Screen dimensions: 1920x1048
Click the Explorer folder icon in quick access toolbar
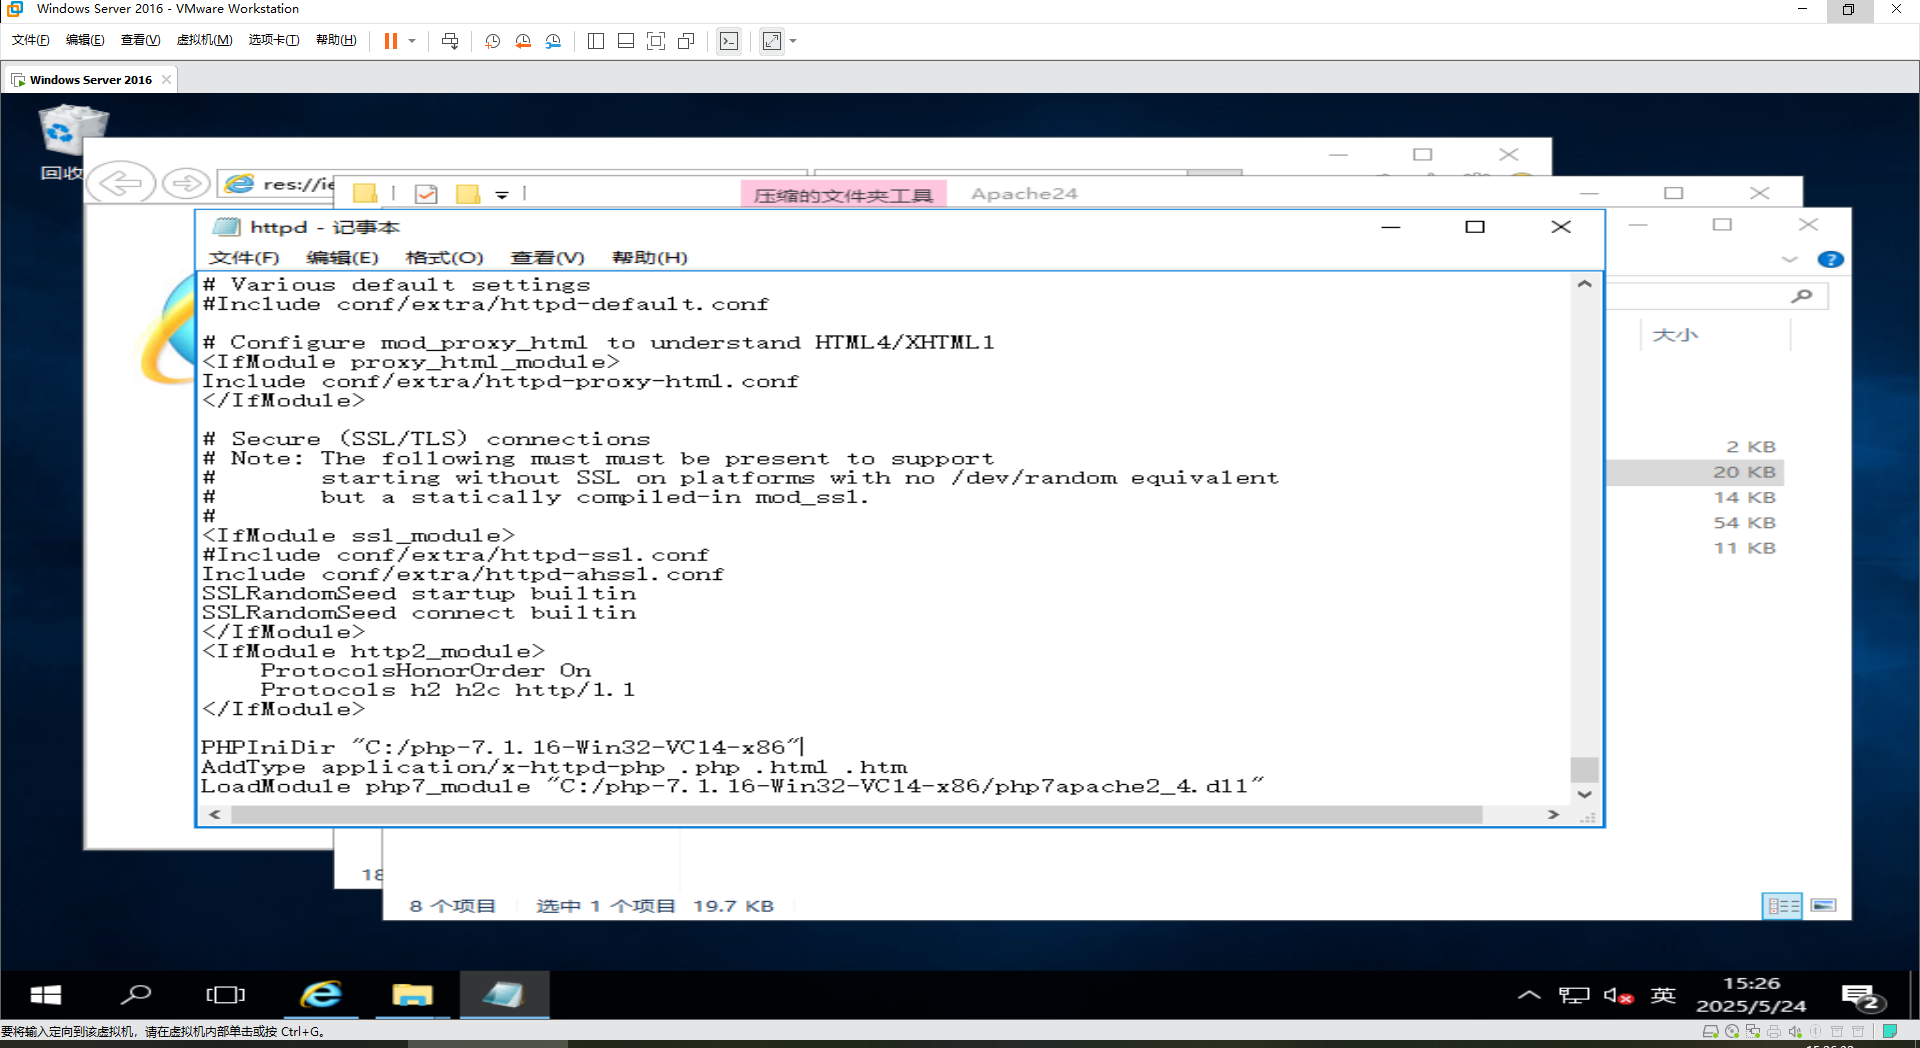[365, 193]
